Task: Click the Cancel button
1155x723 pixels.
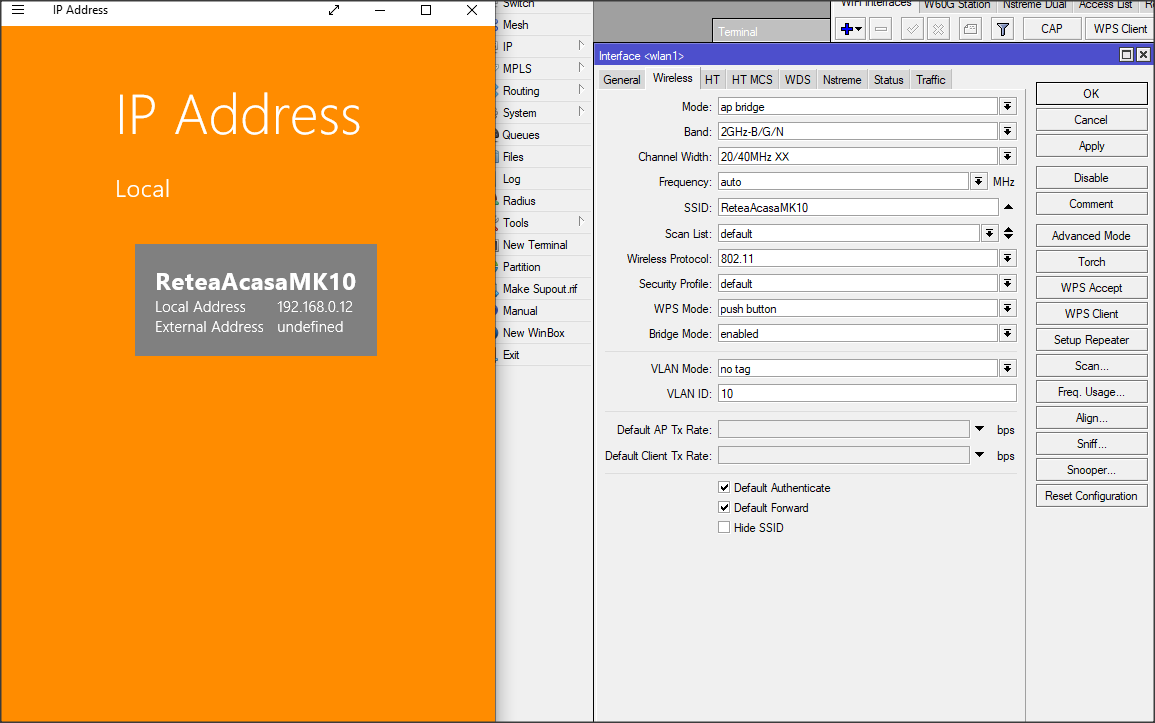Action: click(x=1091, y=119)
